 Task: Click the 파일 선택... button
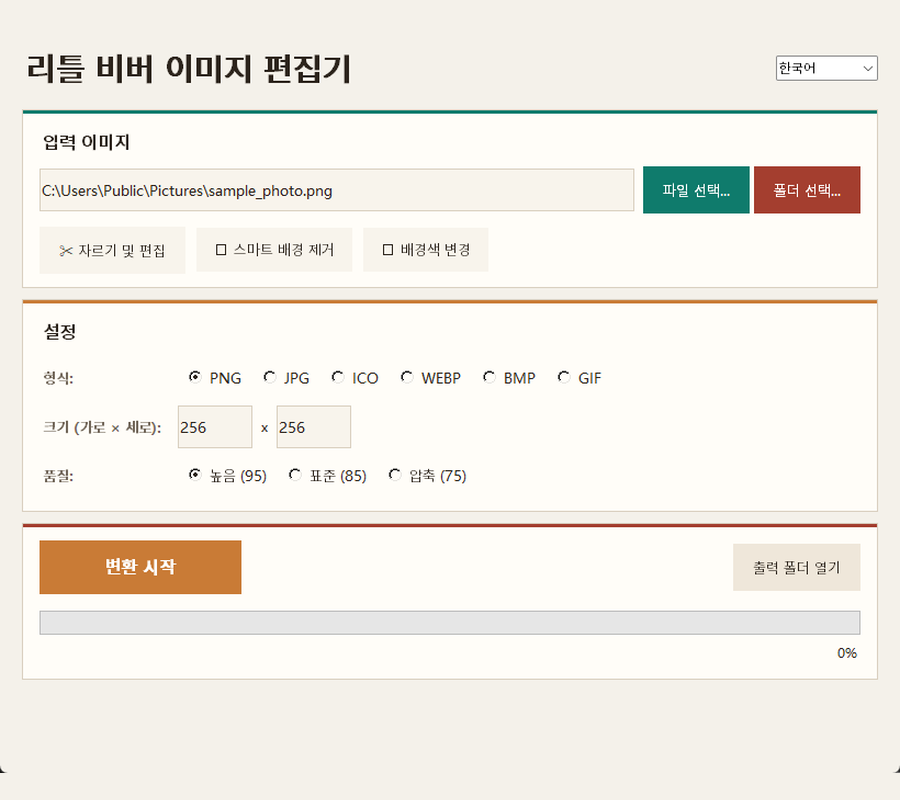[696, 190]
